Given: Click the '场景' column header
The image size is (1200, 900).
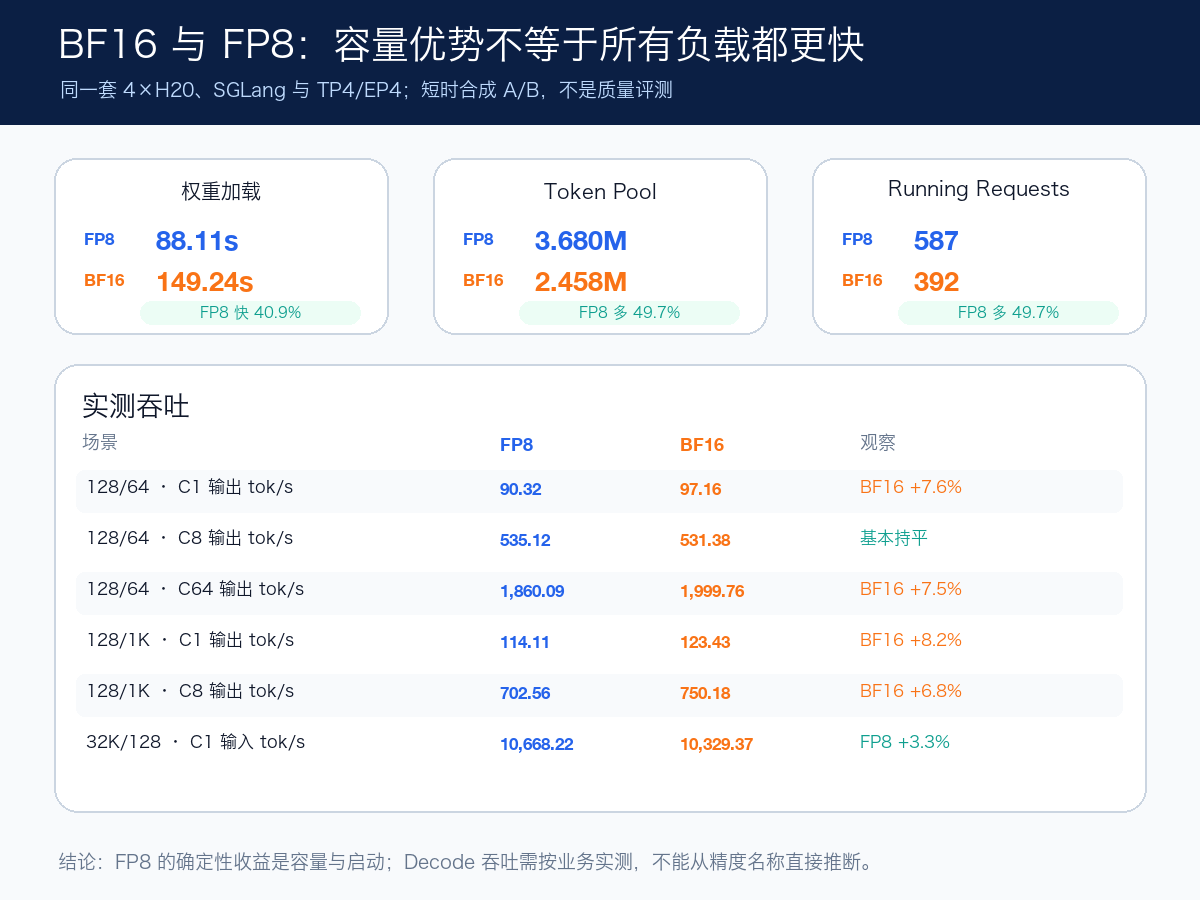Looking at the screenshot, I should [100, 442].
